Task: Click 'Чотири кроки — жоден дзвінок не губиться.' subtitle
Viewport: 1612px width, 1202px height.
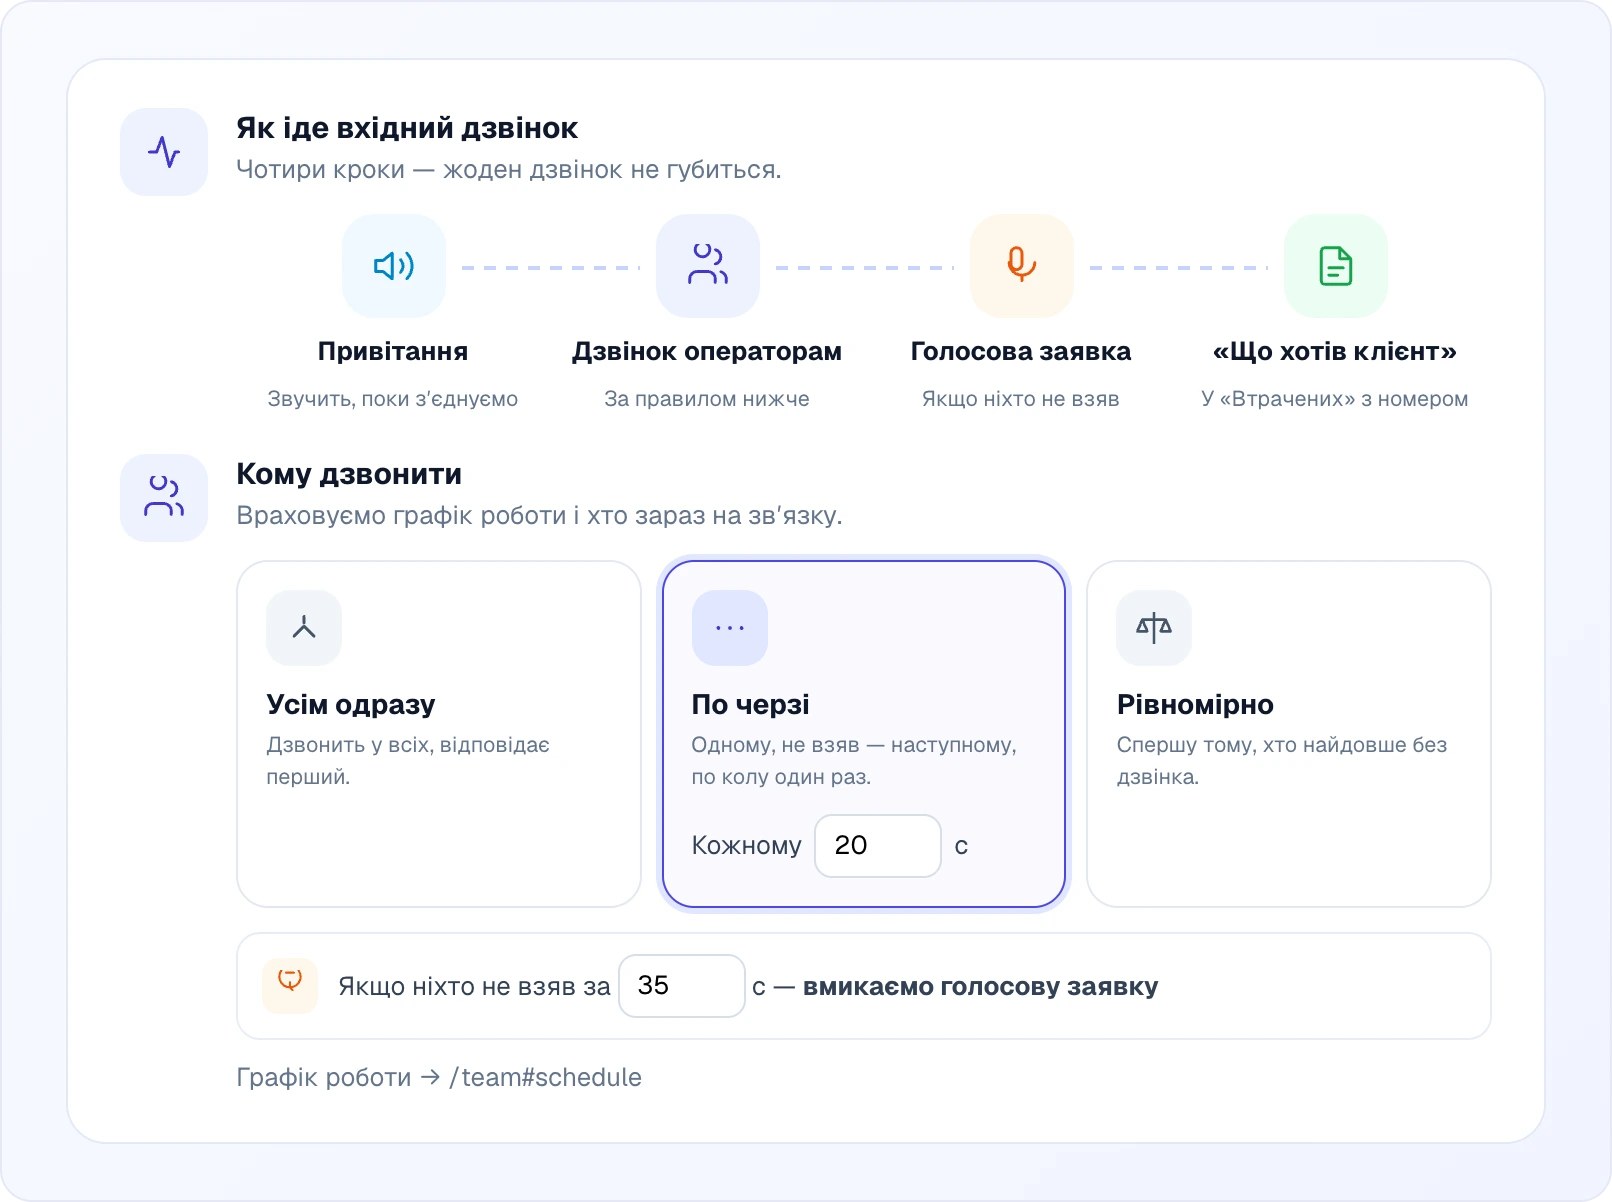Action: tap(509, 170)
